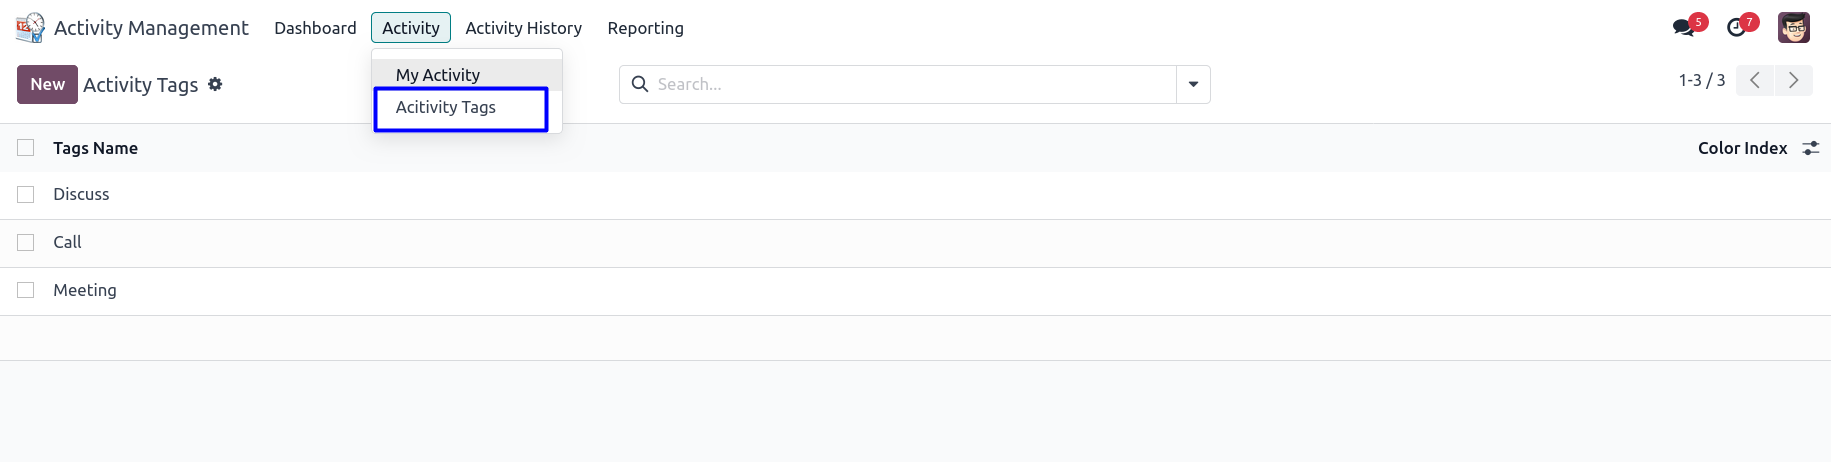Click the Activity Management app logo icon
This screenshot has height=462, width=1831.
pyautogui.click(x=30, y=28)
